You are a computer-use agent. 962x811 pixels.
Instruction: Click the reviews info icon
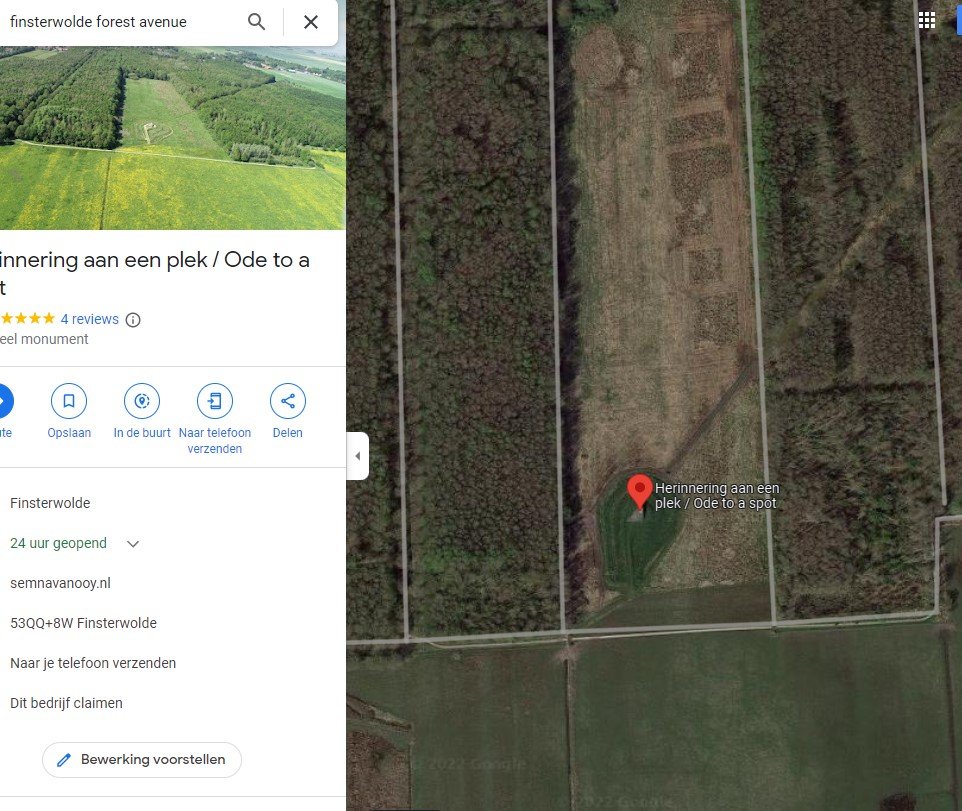pos(133,320)
